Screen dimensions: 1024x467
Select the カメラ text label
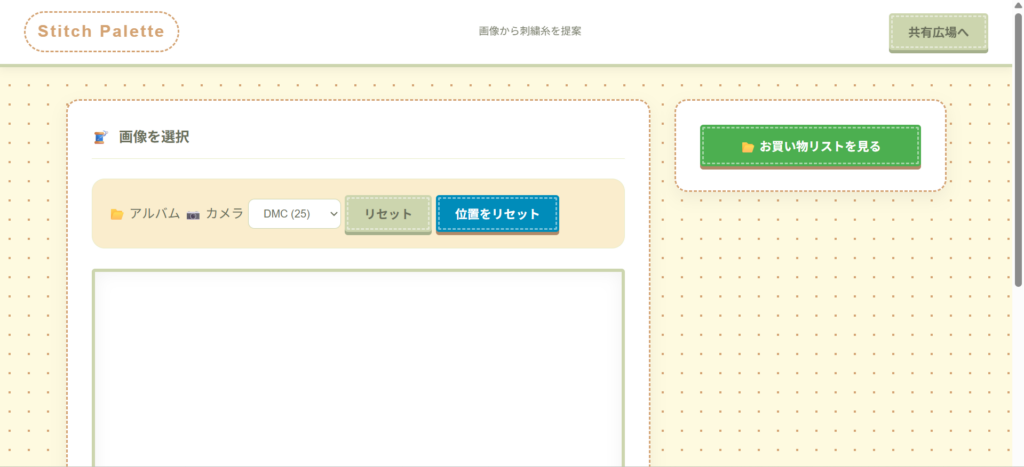click(224, 214)
